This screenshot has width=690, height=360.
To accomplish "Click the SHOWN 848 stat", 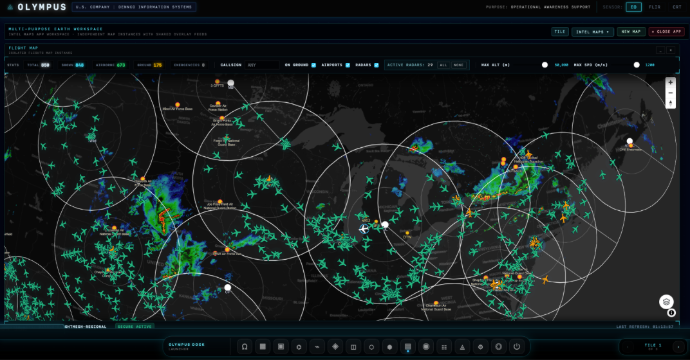I will (73, 65).
